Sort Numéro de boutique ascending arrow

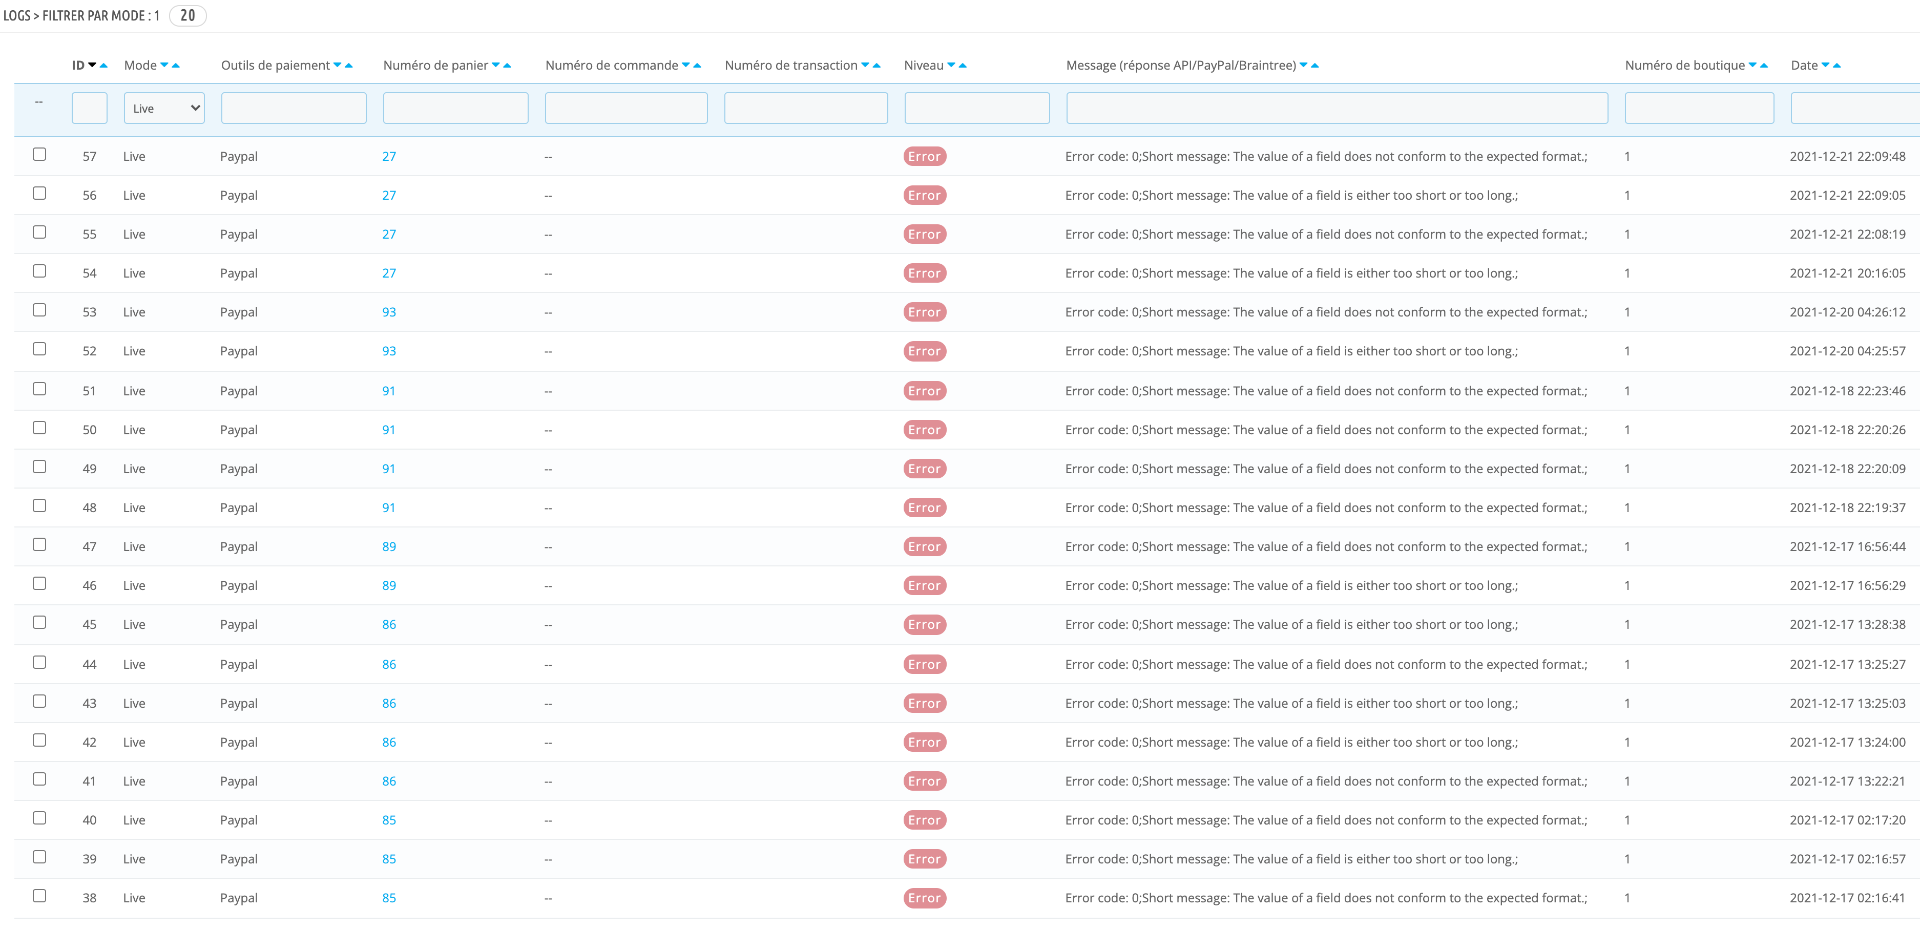1764,65
